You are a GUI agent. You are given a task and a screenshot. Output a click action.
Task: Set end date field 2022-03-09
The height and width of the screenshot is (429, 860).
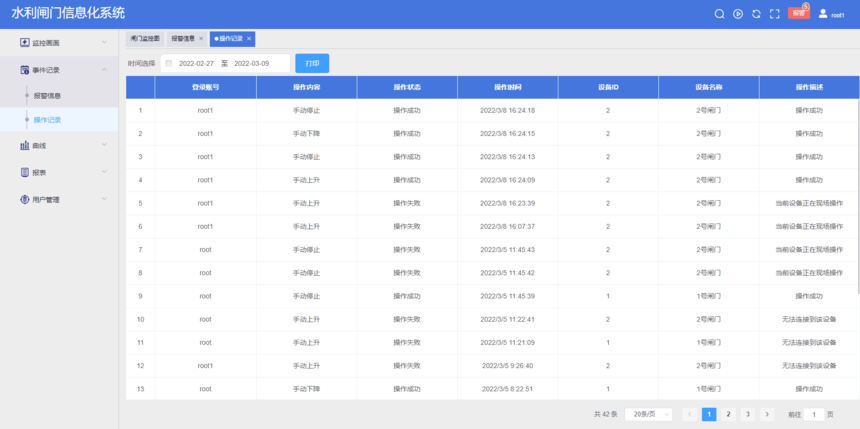click(252, 64)
